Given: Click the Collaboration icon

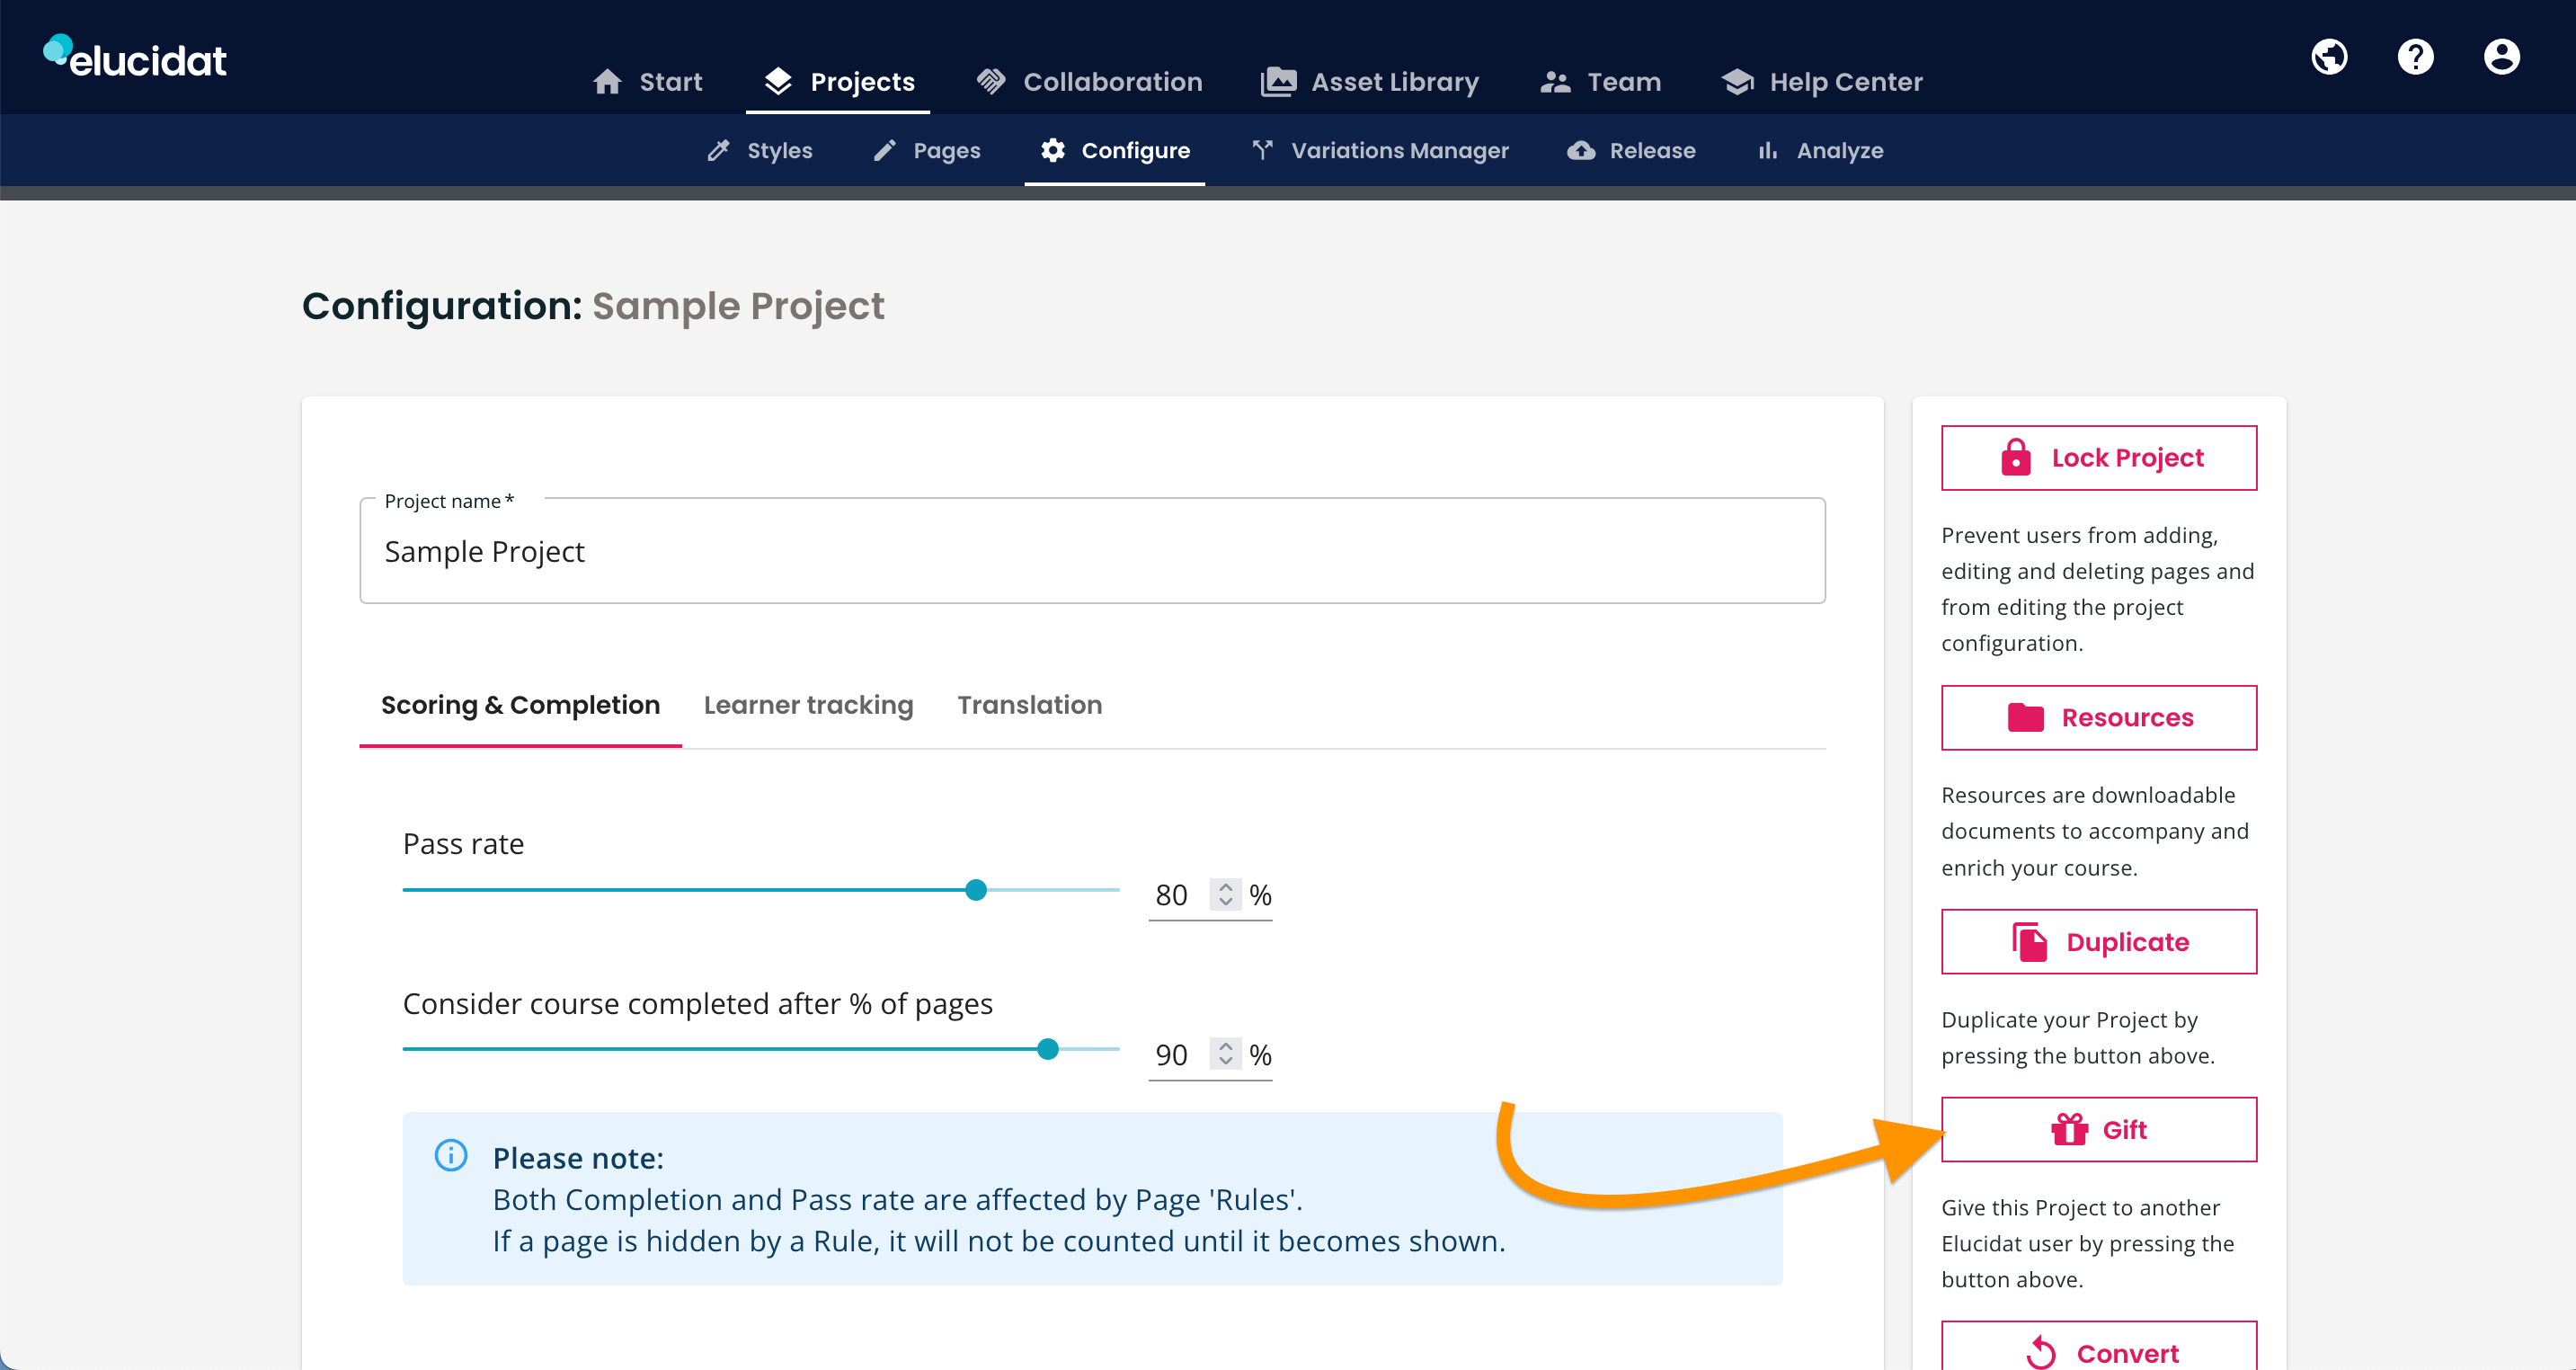Looking at the screenshot, I should click(990, 82).
